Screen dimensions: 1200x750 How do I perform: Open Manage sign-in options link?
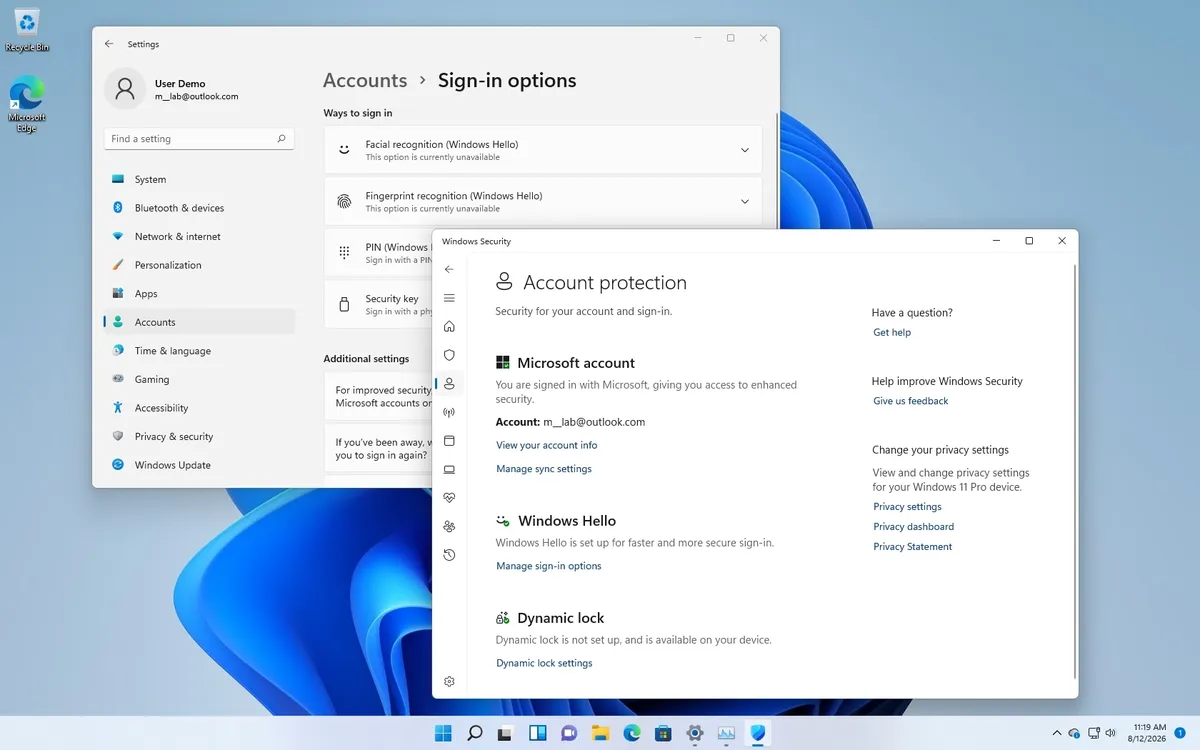[549, 566]
